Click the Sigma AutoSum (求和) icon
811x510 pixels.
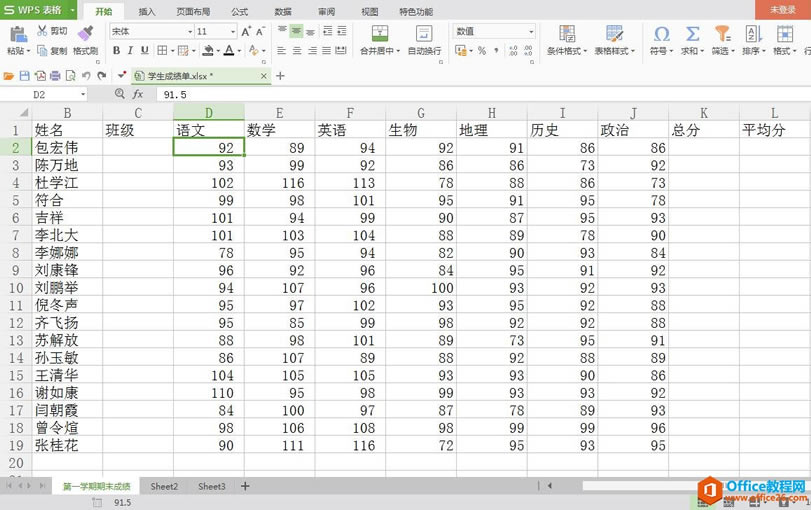[x=692, y=34]
